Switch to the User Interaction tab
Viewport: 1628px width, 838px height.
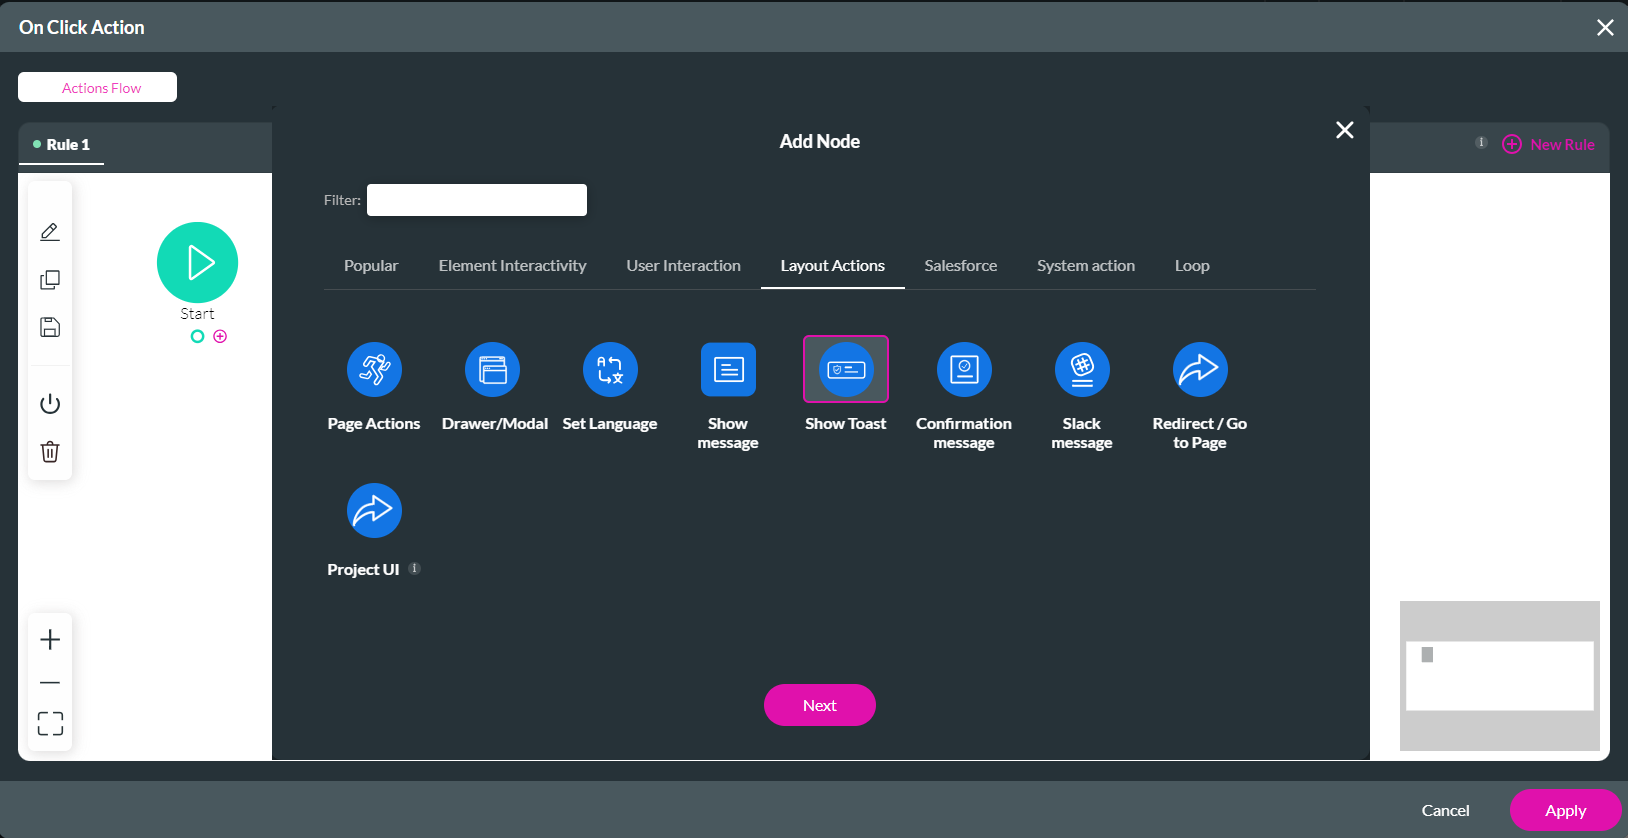684,266
